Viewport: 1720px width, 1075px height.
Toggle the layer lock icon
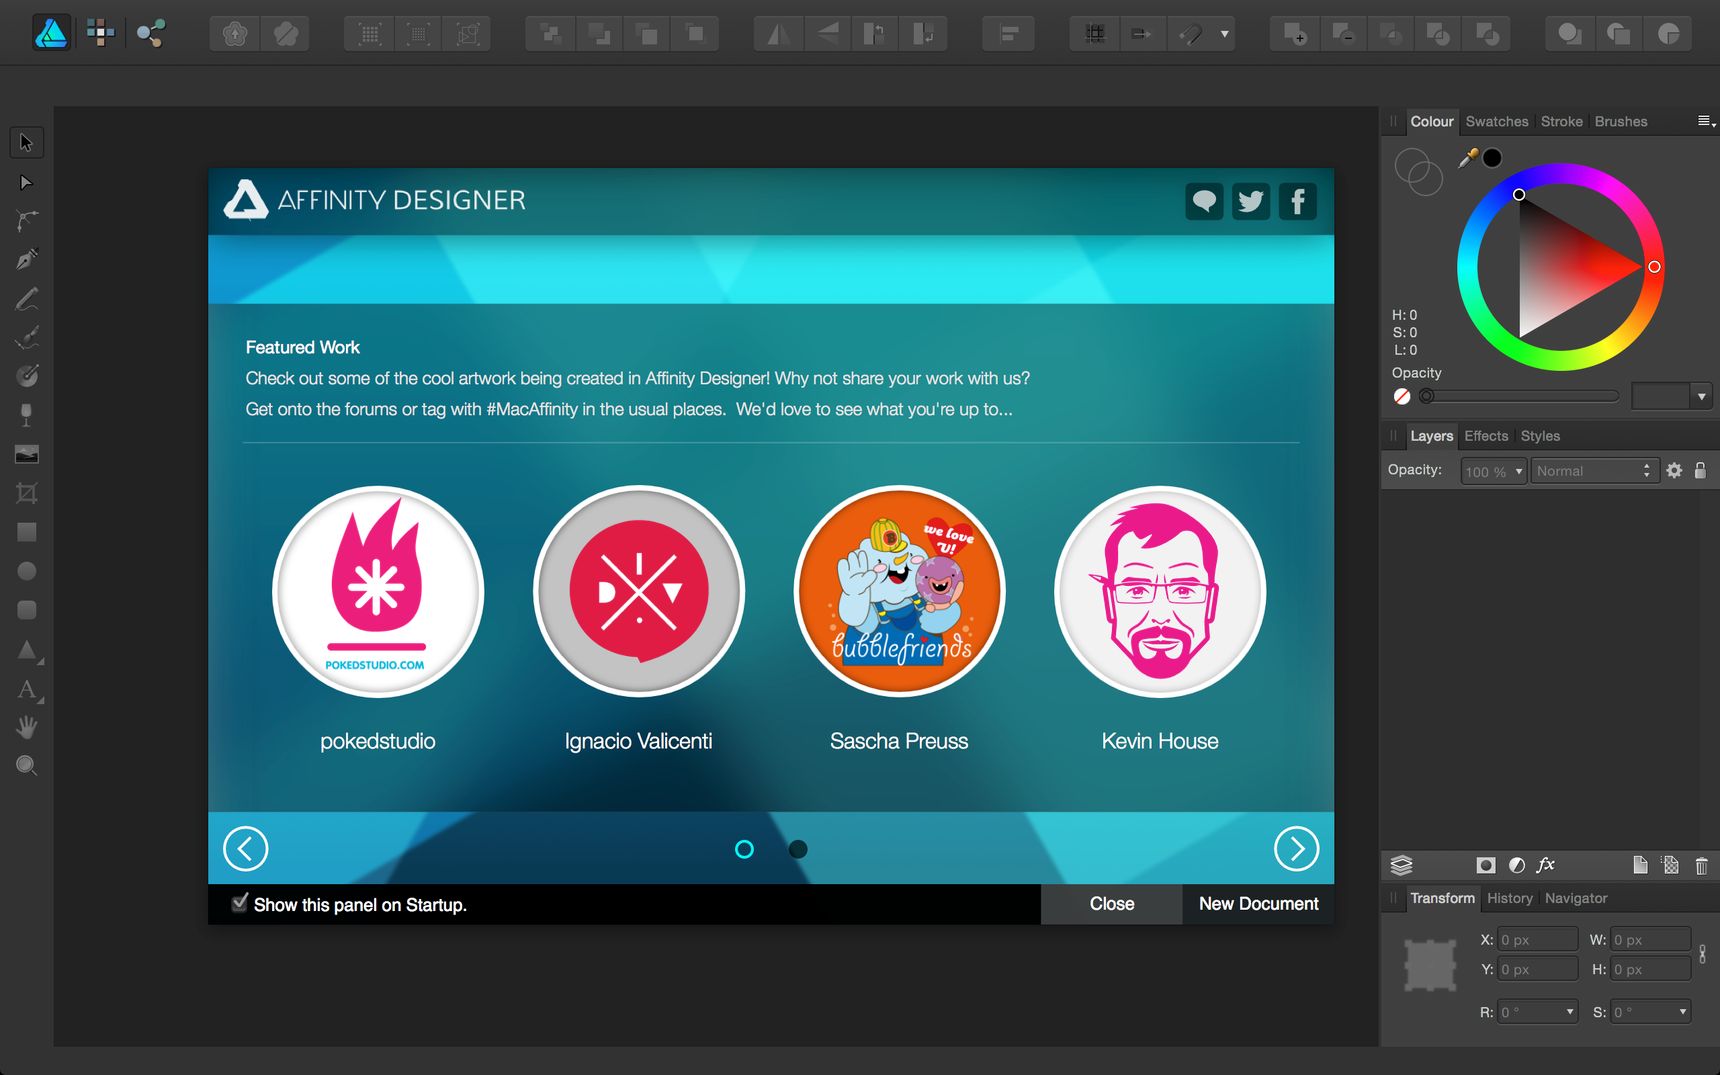(1700, 470)
